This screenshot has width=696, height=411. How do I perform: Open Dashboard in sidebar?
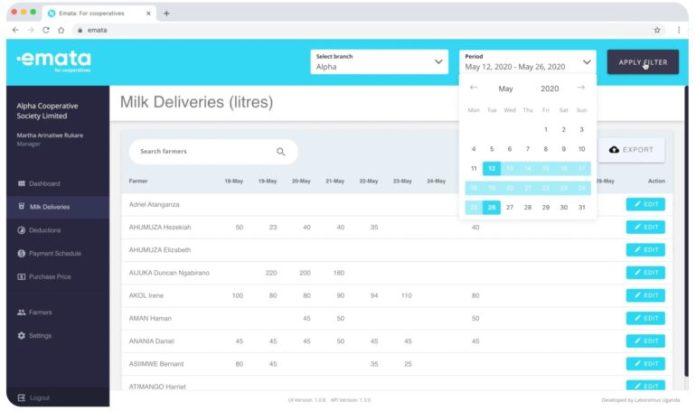44,184
